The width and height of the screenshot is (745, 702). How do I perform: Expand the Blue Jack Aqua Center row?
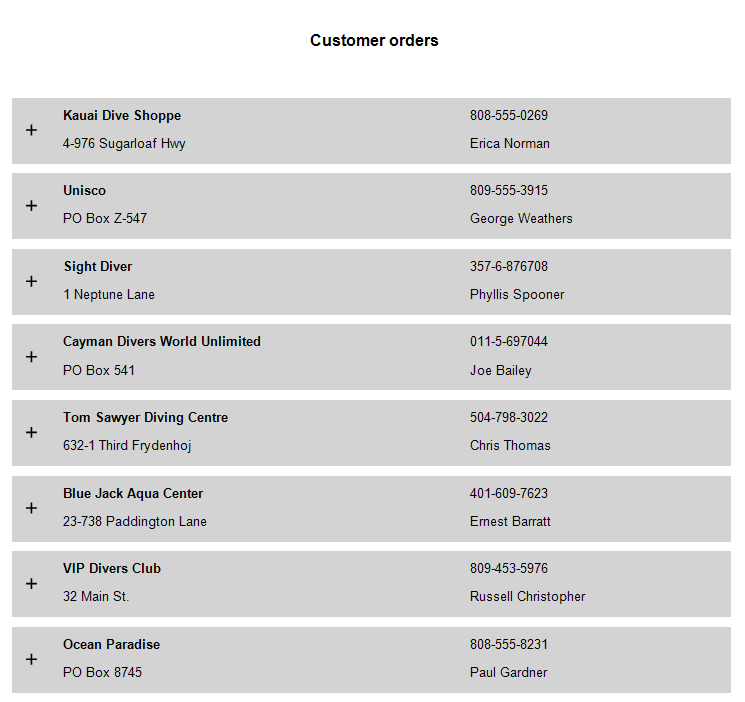pyautogui.click(x=31, y=508)
